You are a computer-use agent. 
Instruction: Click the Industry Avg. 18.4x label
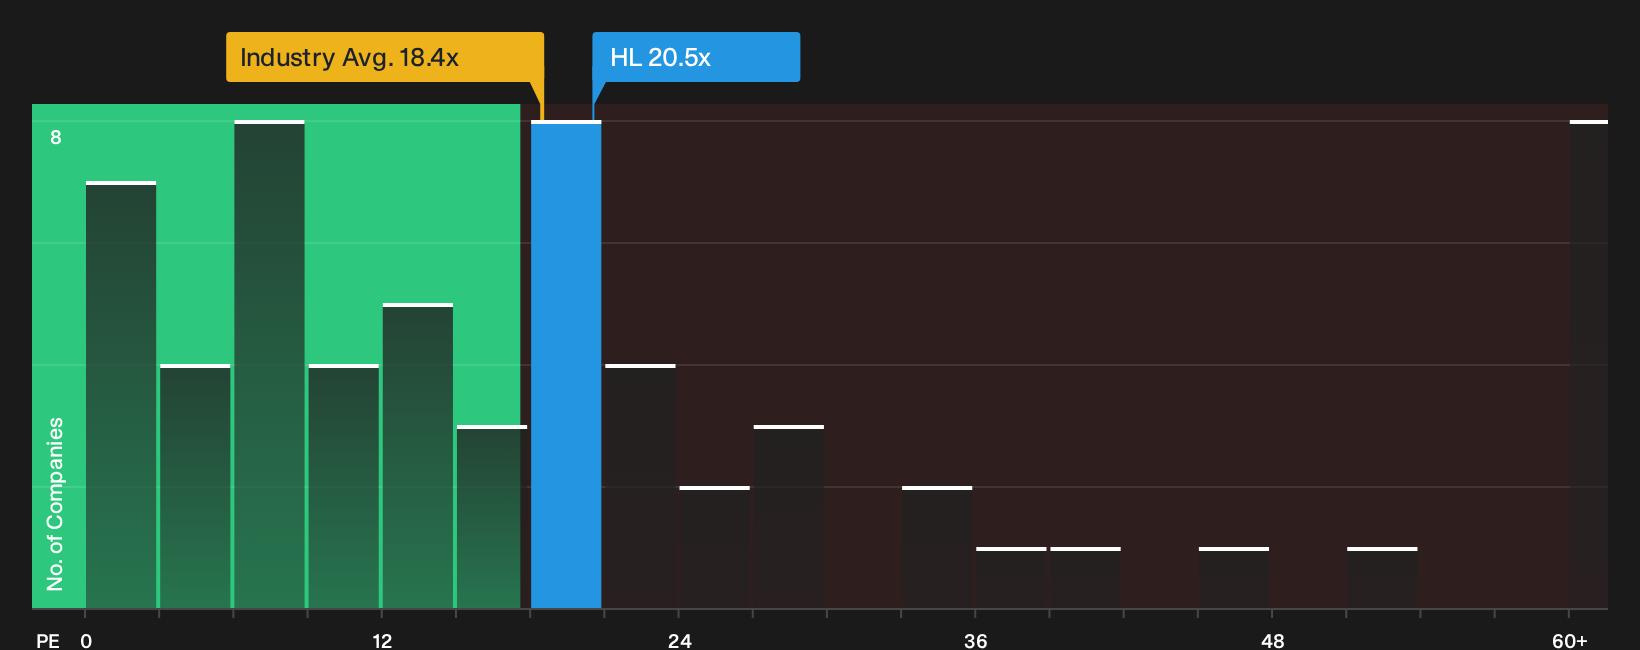click(x=384, y=57)
